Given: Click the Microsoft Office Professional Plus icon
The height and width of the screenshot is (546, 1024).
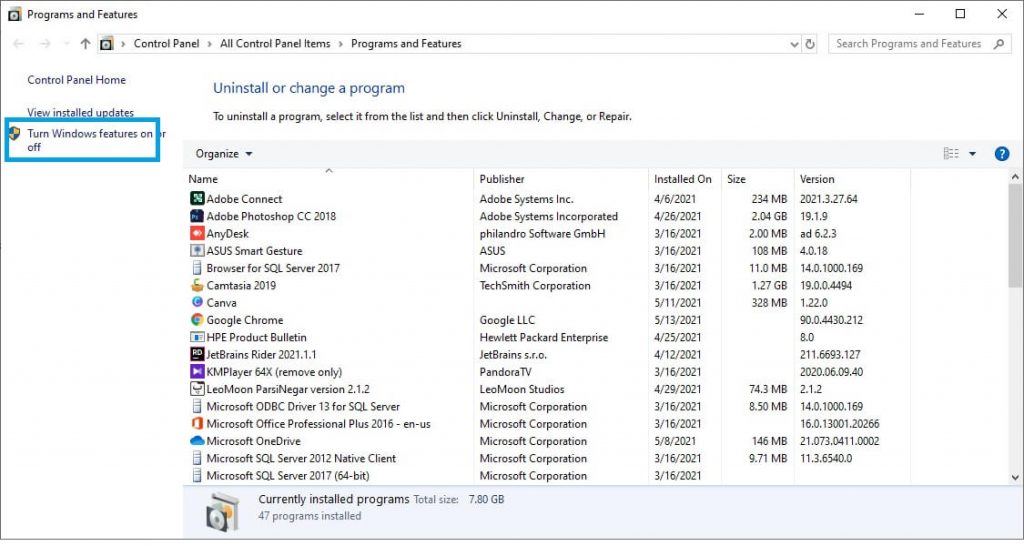Looking at the screenshot, I should [197, 424].
